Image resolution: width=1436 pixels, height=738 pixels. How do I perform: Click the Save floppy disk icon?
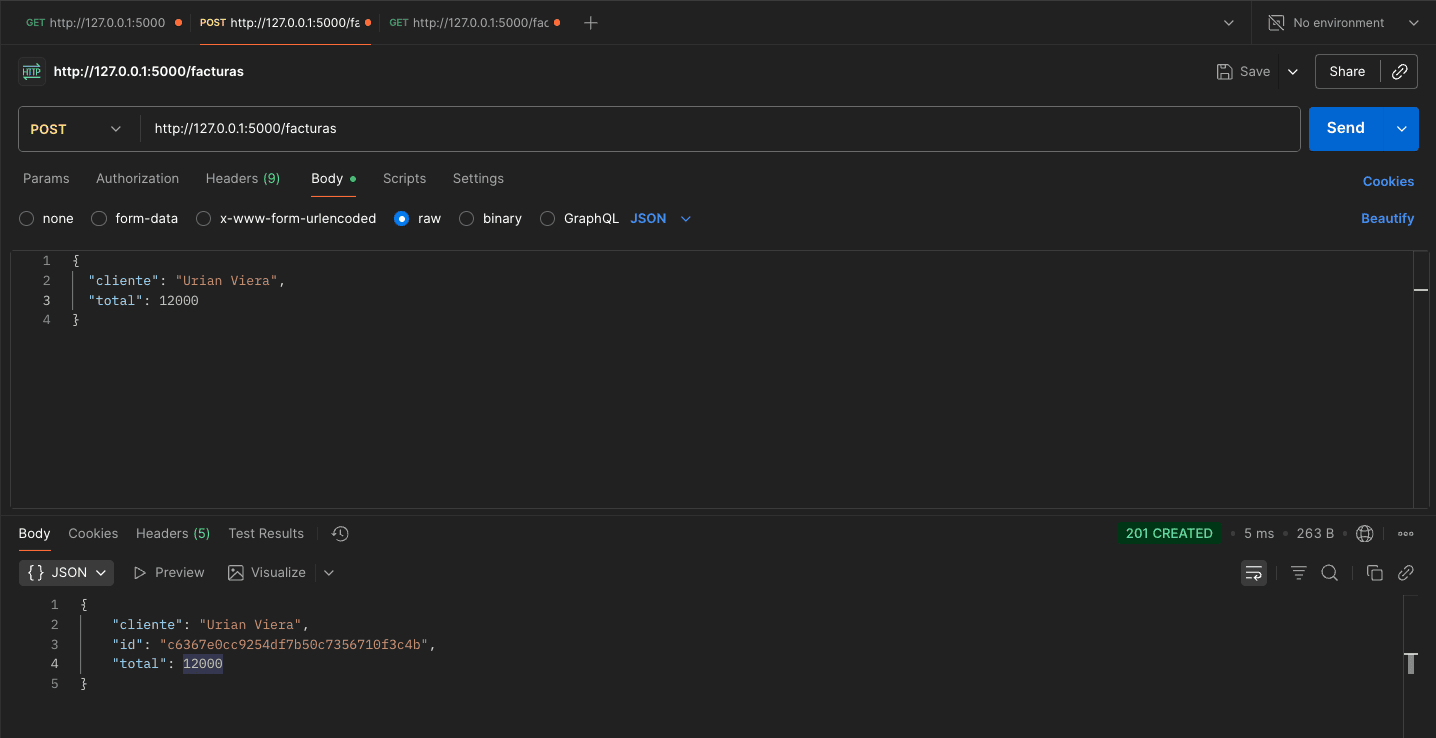pos(1224,71)
